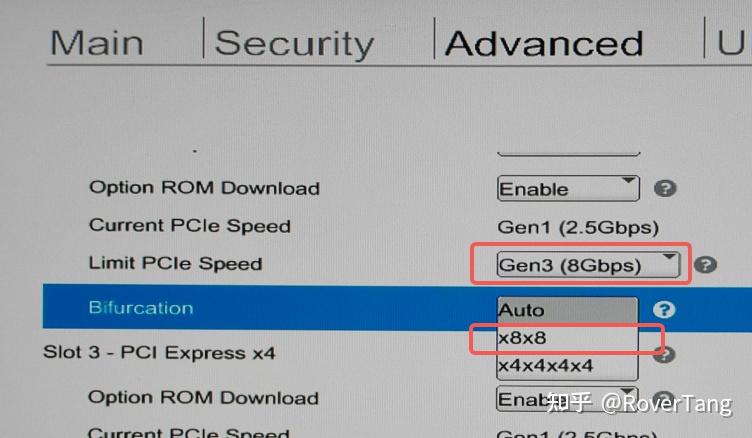Open Slot 3 Option ROM Download dropdown
Screen dimensions: 752x438
coord(567,399)
